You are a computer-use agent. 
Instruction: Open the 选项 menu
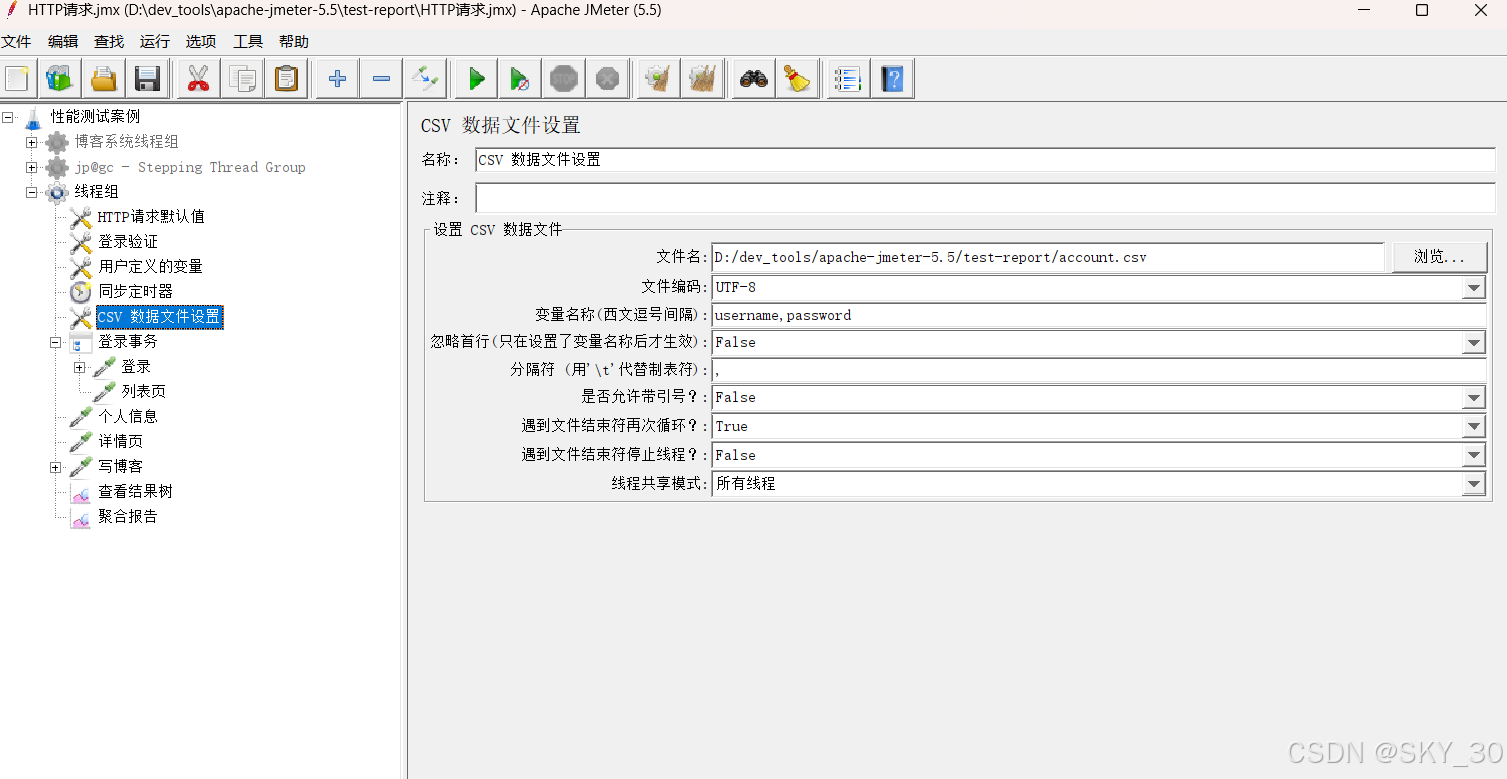pos(201,41)
